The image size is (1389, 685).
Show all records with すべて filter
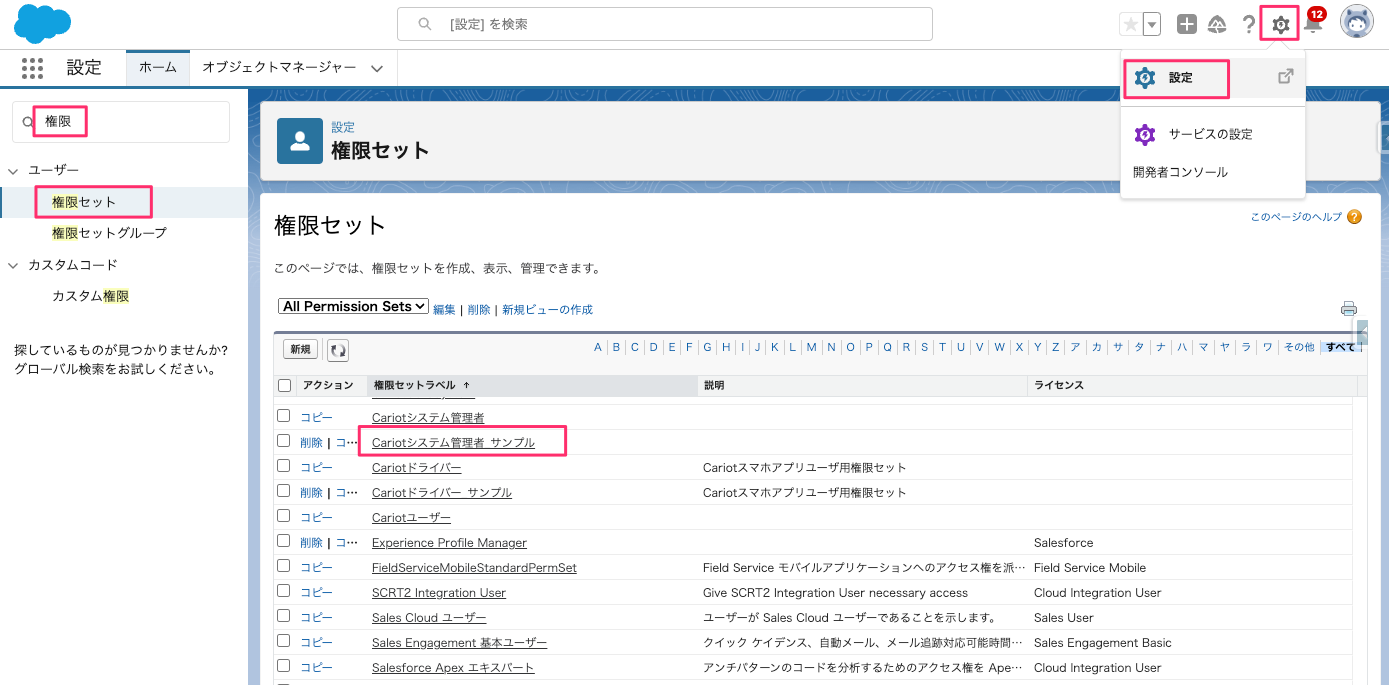pyautogui.click(x=1340, y=347)
